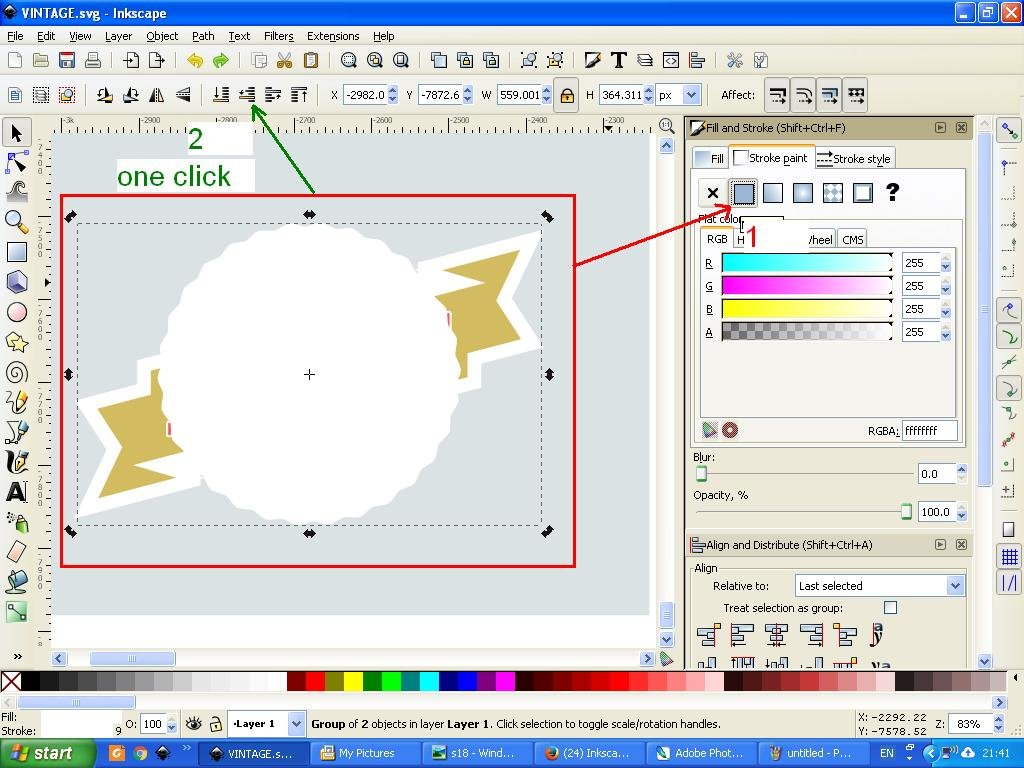Toggle current layer lock icon
This screenshot has width=1024, height=768.
coord(216,724)
